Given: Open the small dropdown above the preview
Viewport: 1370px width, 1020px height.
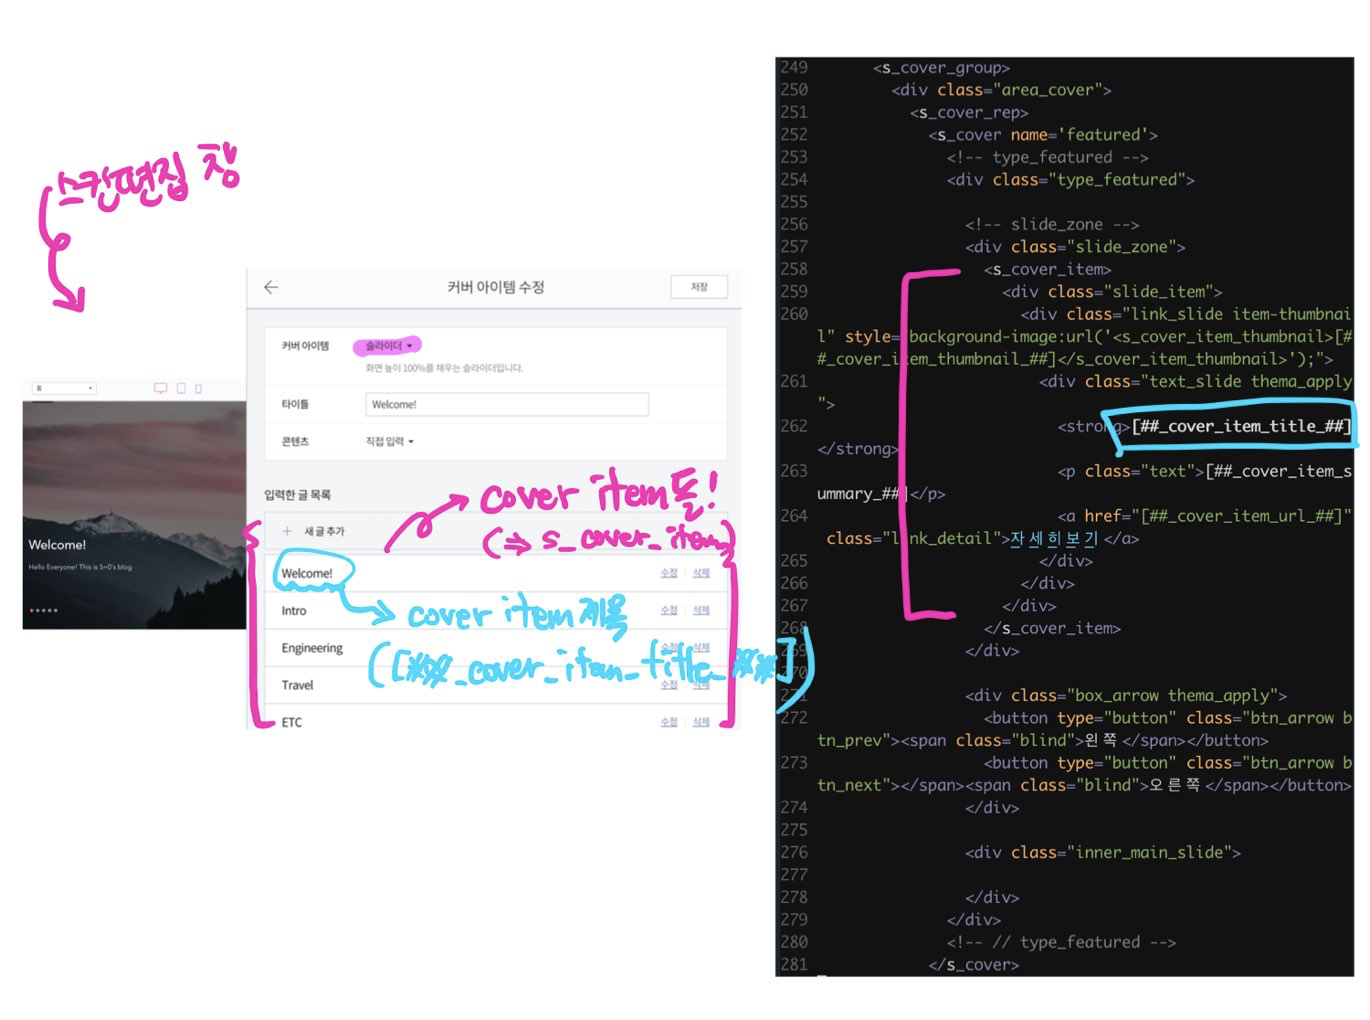Looking at the screenshot, I should [65, 388].
